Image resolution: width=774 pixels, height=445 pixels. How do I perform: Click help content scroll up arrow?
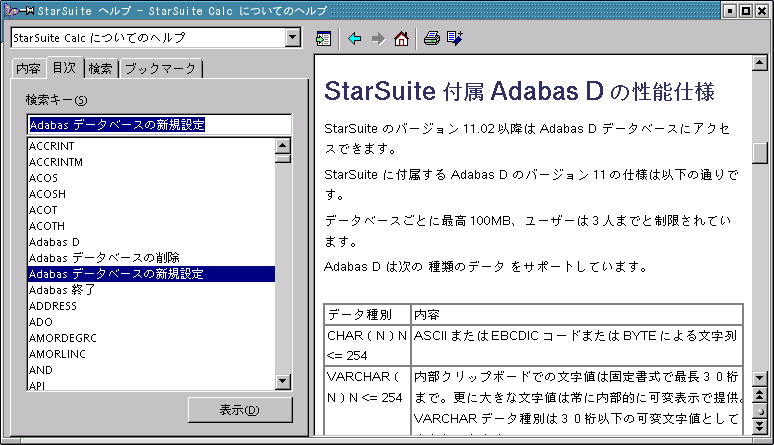point(759,63)
